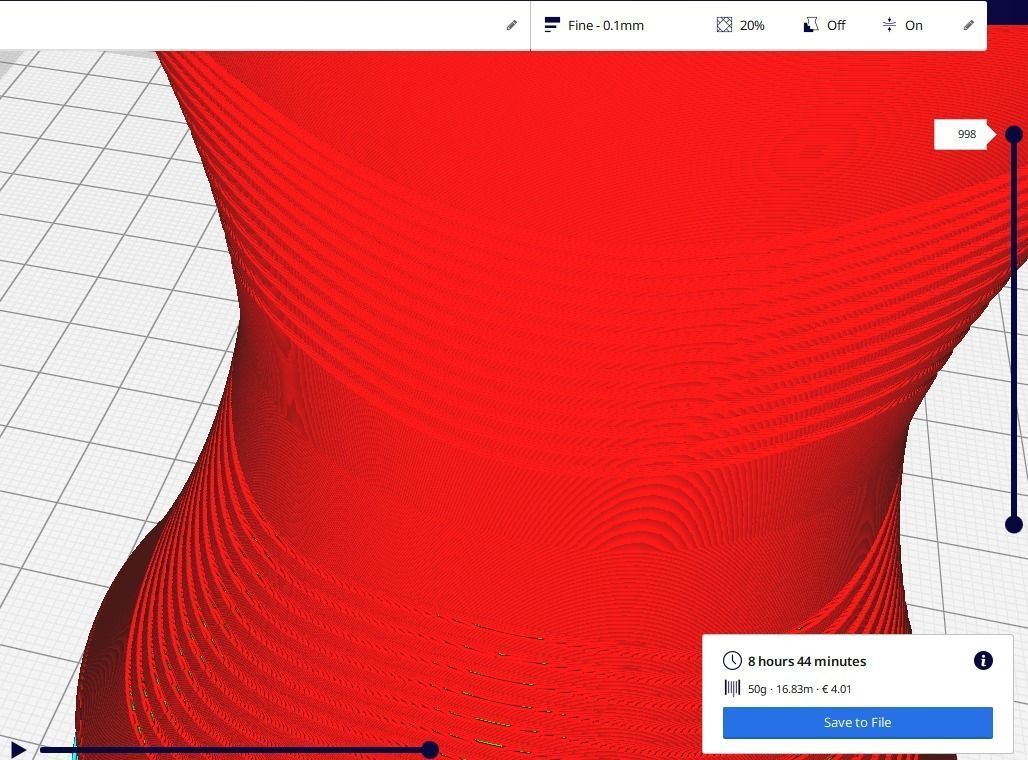Grab the lower layer slider handle

pyautogui.click(x=1014, y=524)
